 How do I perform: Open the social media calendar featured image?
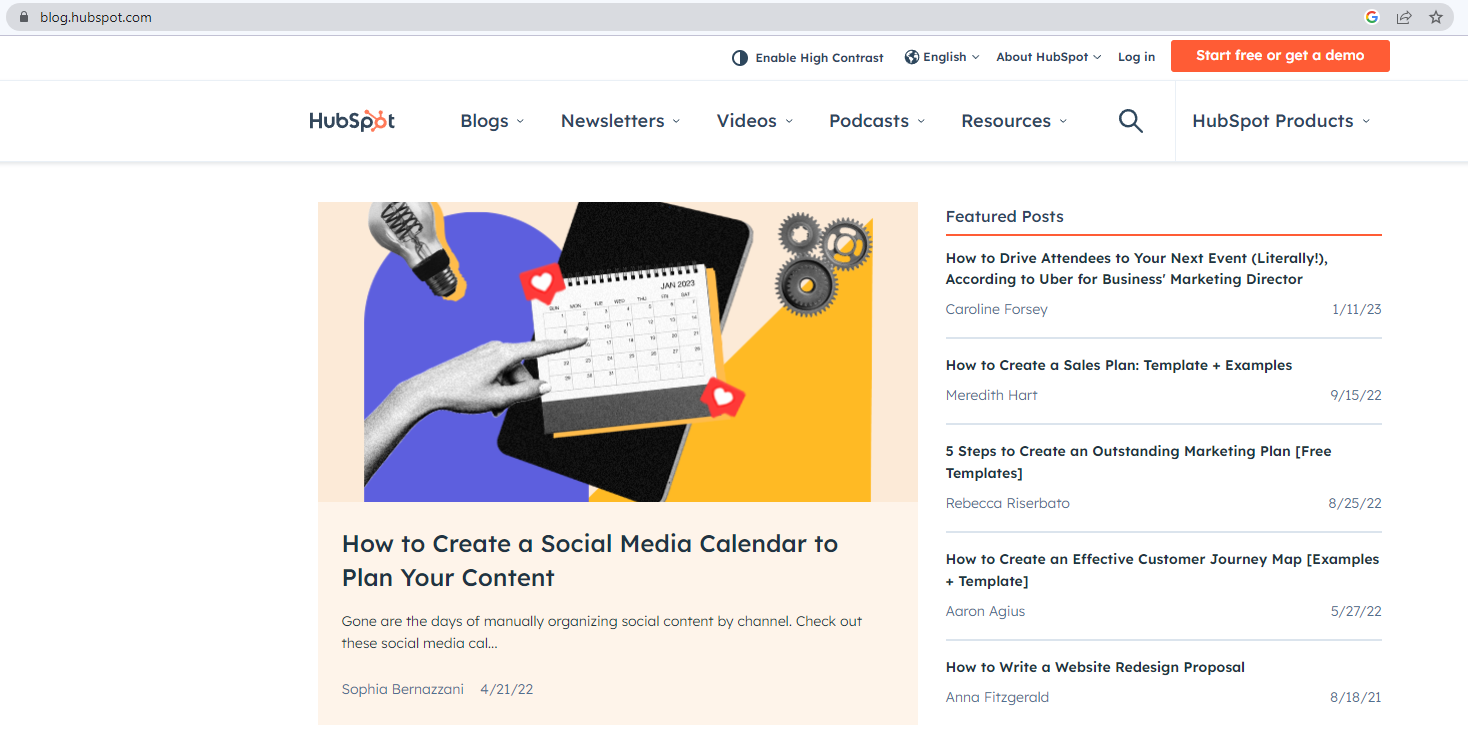pos(618,352)
